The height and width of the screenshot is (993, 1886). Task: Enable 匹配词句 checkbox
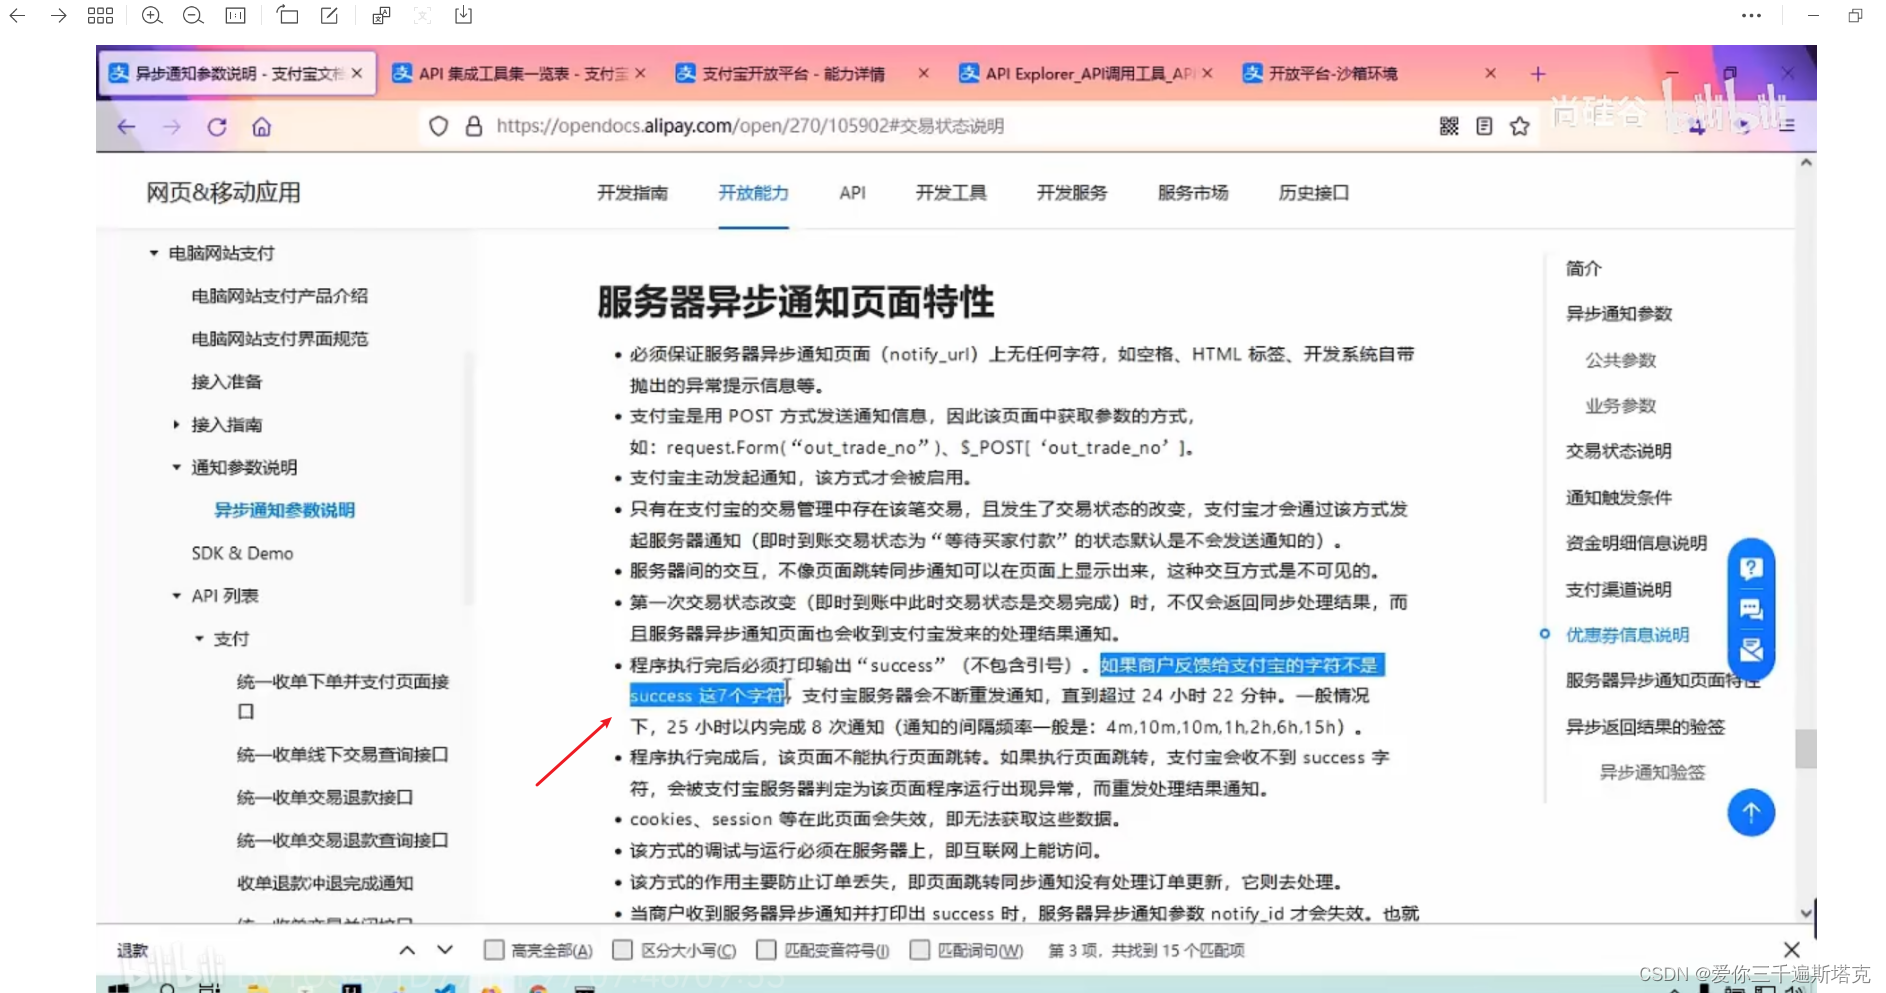[920, 950]
